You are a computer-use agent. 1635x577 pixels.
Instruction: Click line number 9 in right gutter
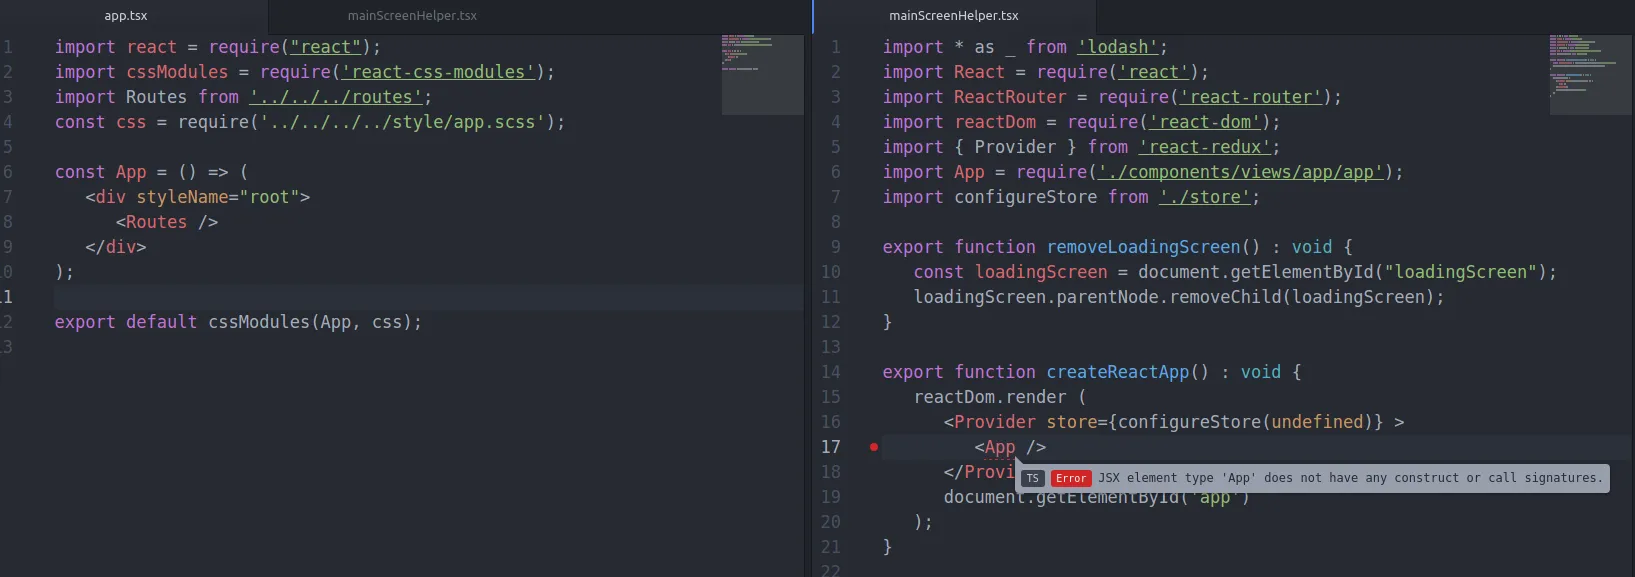(x=836, y=247)
